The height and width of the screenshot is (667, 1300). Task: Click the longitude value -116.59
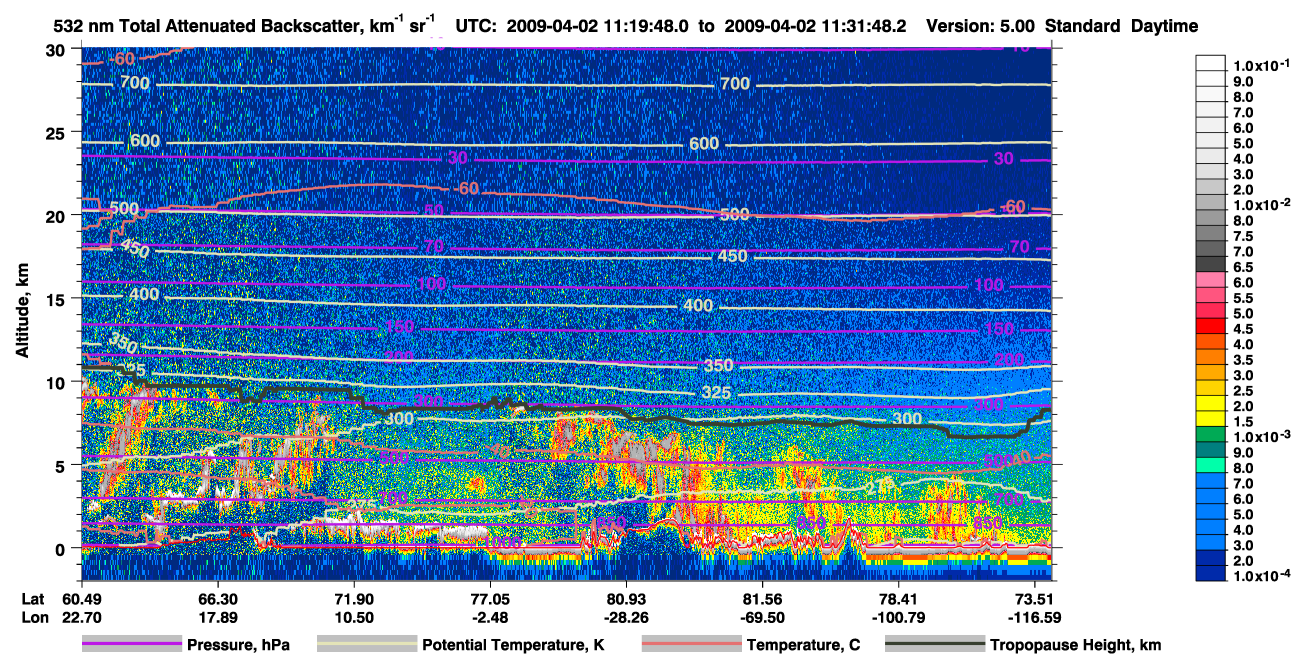click(1034, 617)
